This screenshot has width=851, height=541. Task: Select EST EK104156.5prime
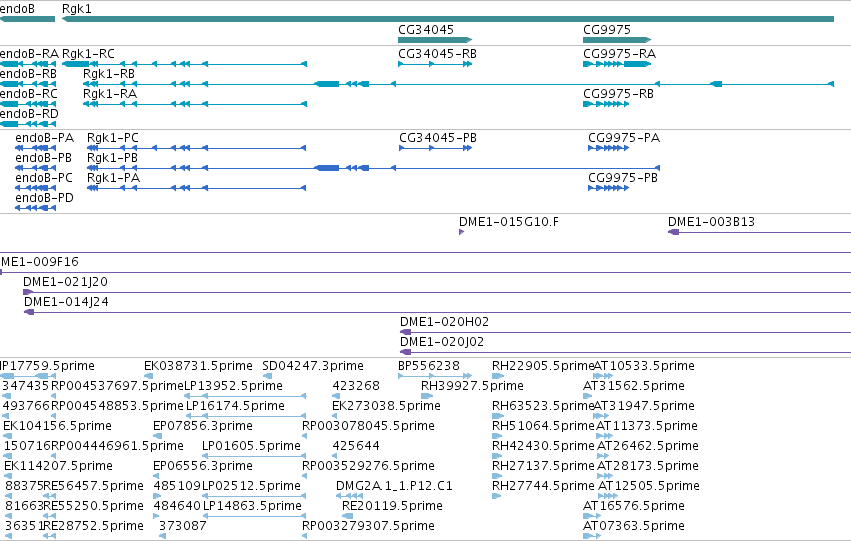(x=58, y=427)
